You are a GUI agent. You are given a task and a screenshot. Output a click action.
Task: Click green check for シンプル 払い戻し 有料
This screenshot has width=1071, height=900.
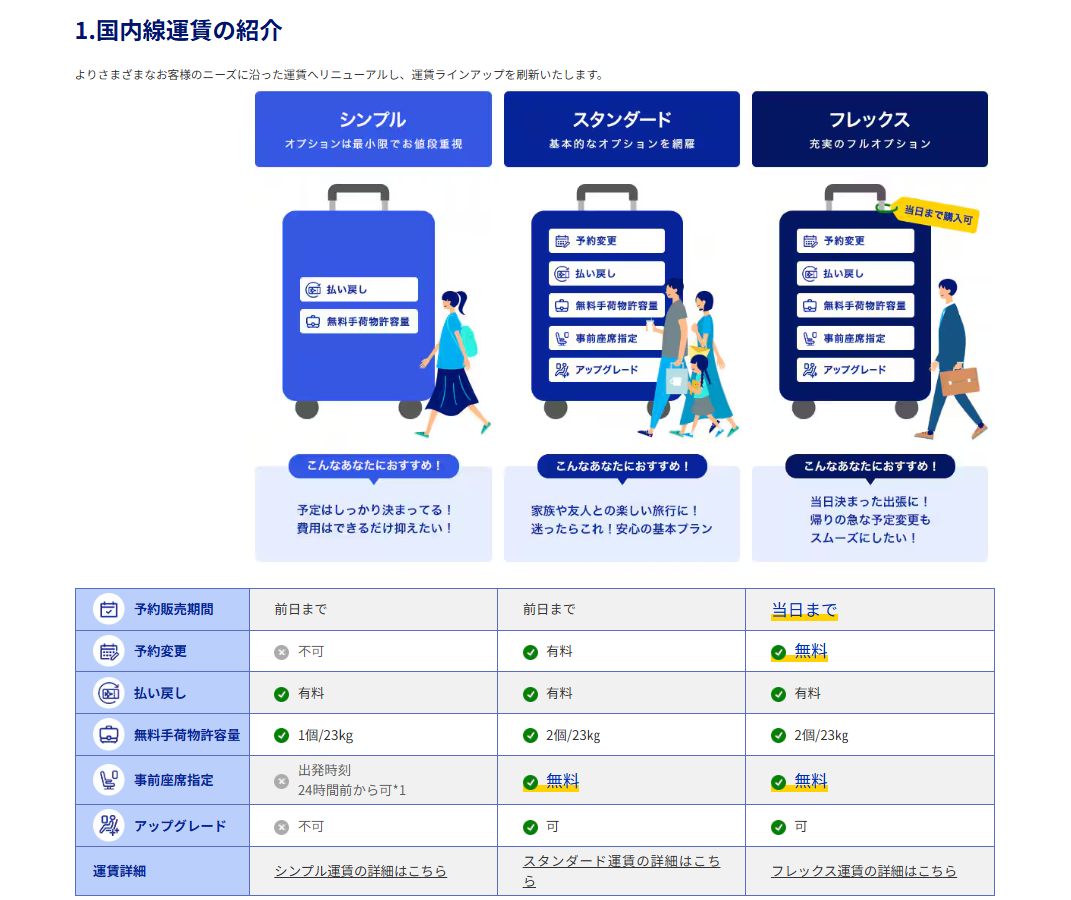tap(281, 694)
